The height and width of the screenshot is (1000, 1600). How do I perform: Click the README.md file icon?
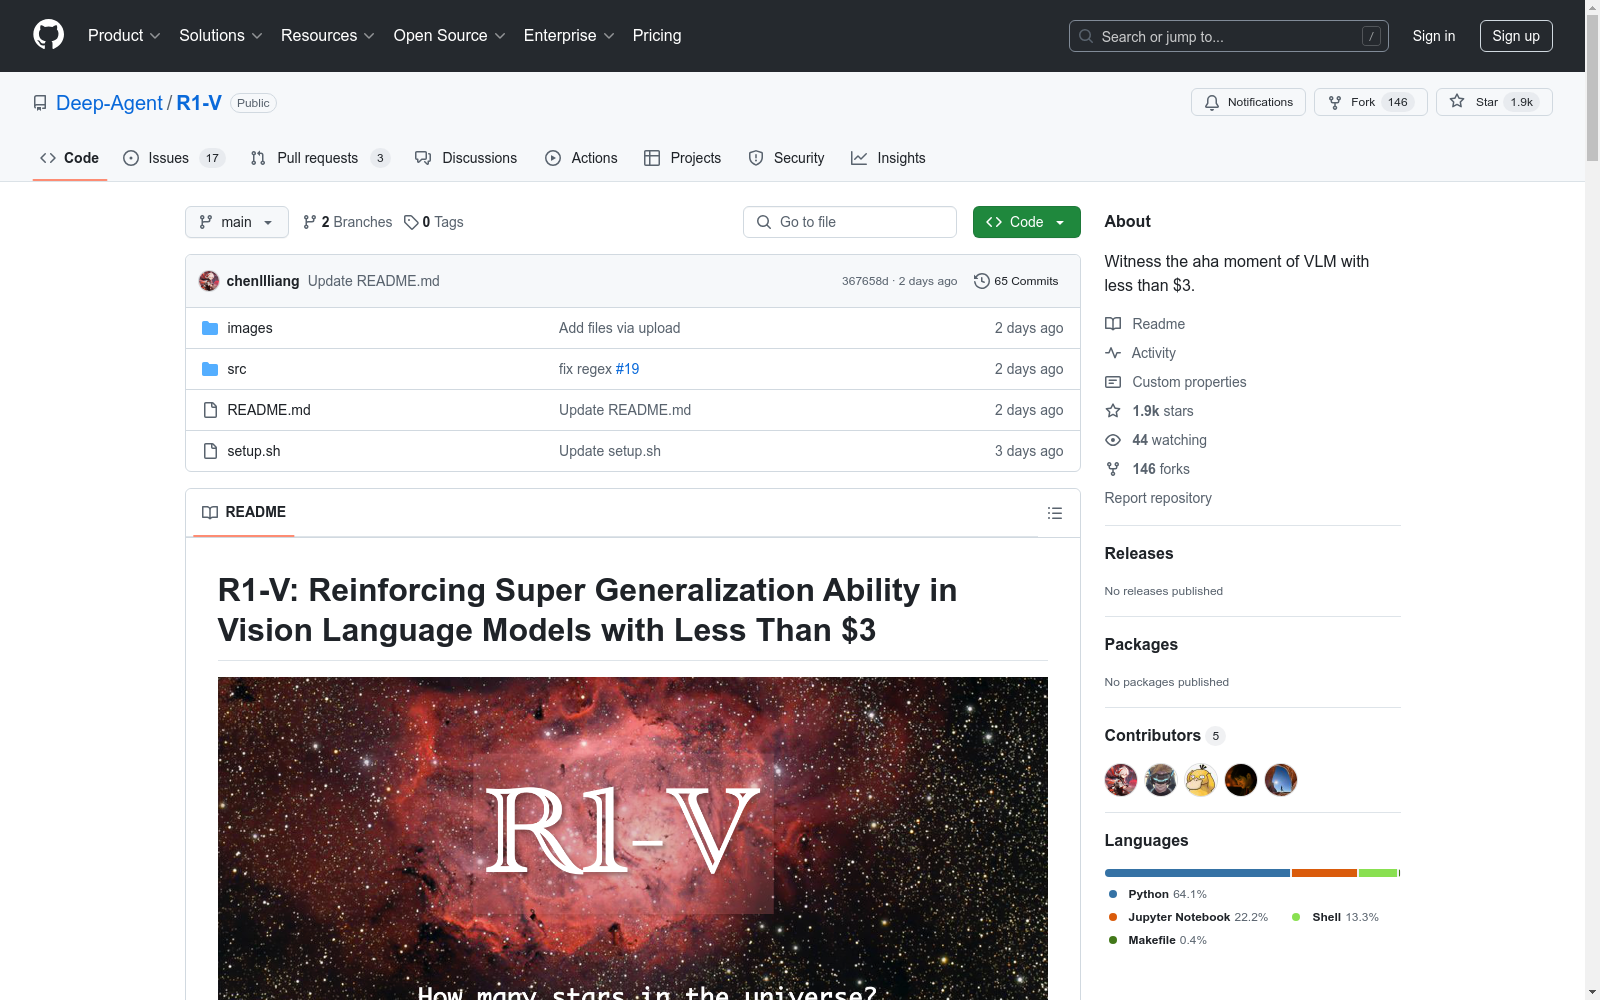pos(210,410)
